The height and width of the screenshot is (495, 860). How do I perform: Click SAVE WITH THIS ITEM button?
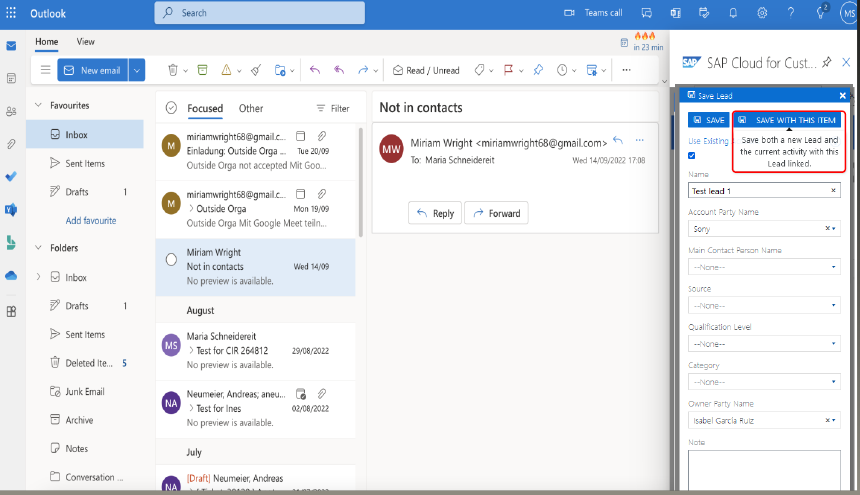click(x=787, y=120)
